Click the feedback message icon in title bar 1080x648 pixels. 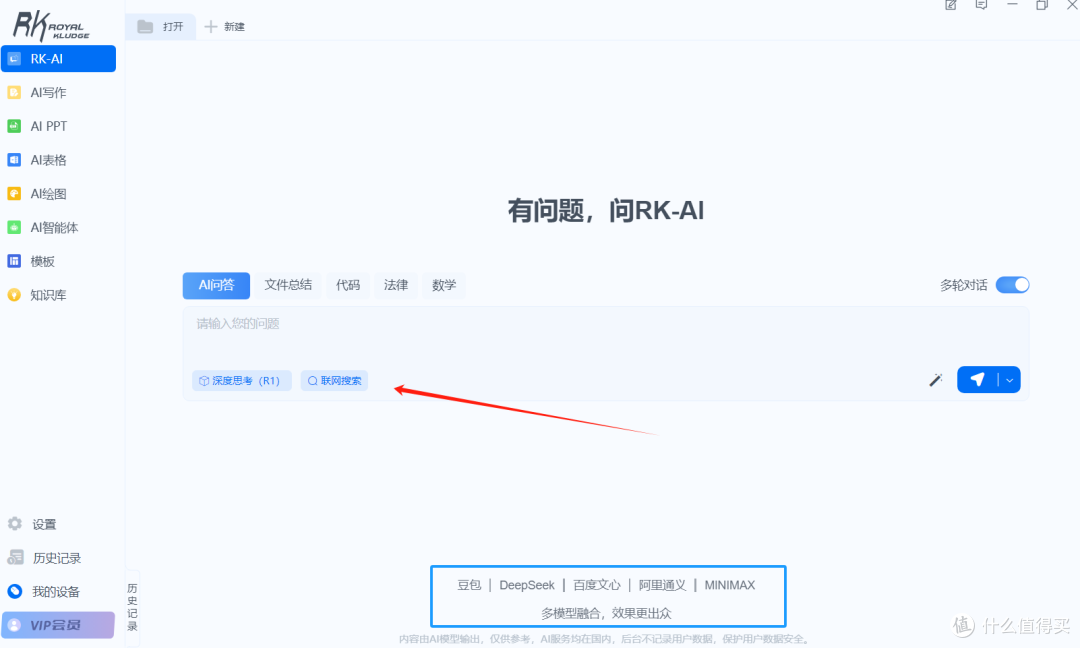982,6
